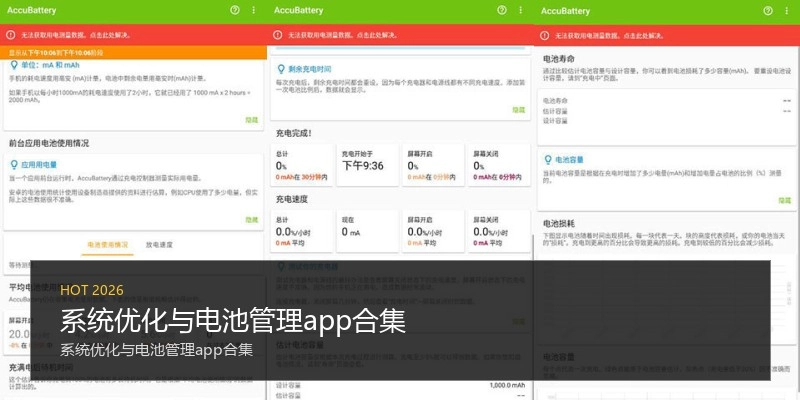Click lightbulb icon beside 应用用电量
Viewport: 800px width, 400px height.
(14, 165)
